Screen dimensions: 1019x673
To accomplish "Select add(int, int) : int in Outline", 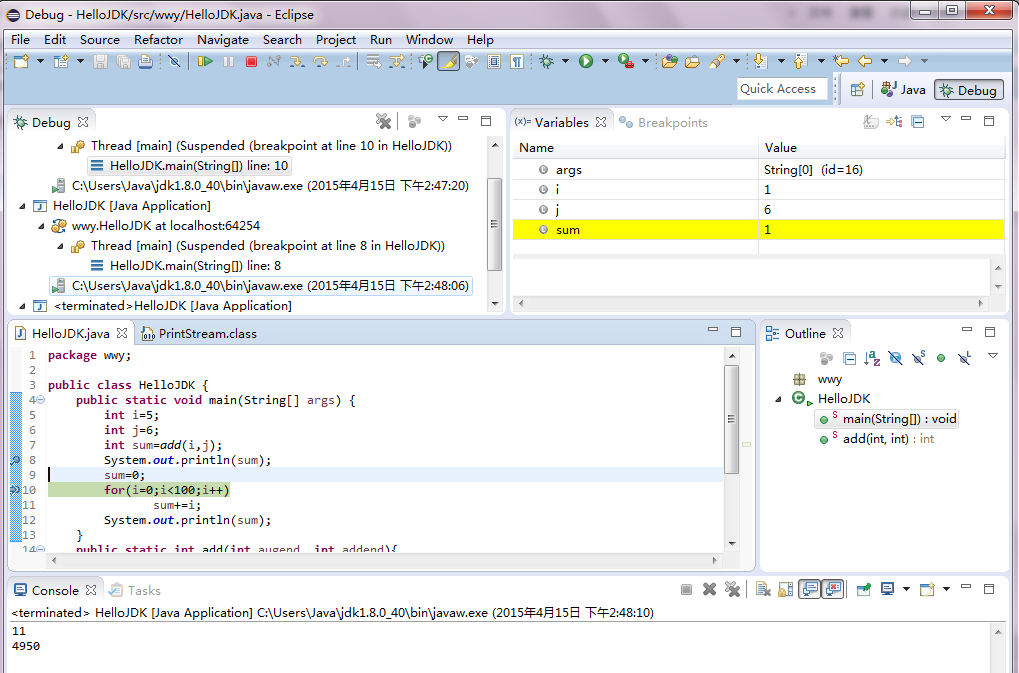I will click(x=877, y=439).
